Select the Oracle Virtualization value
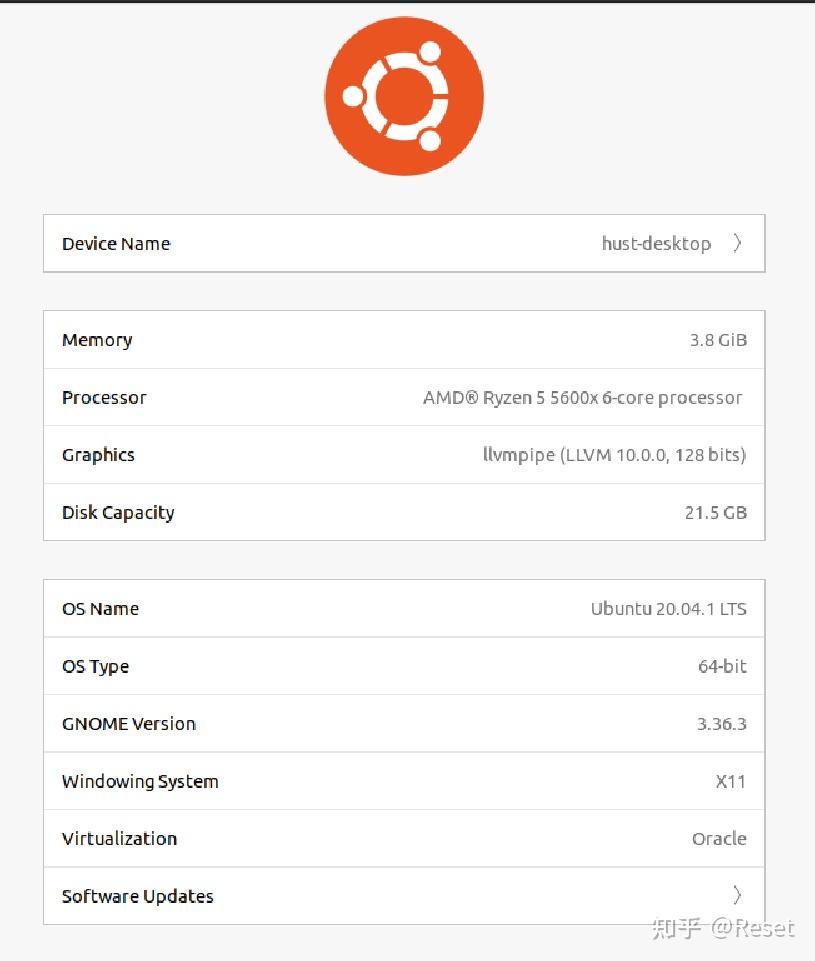Viewport: 815px width, 961px height. (x=719, y=839)
